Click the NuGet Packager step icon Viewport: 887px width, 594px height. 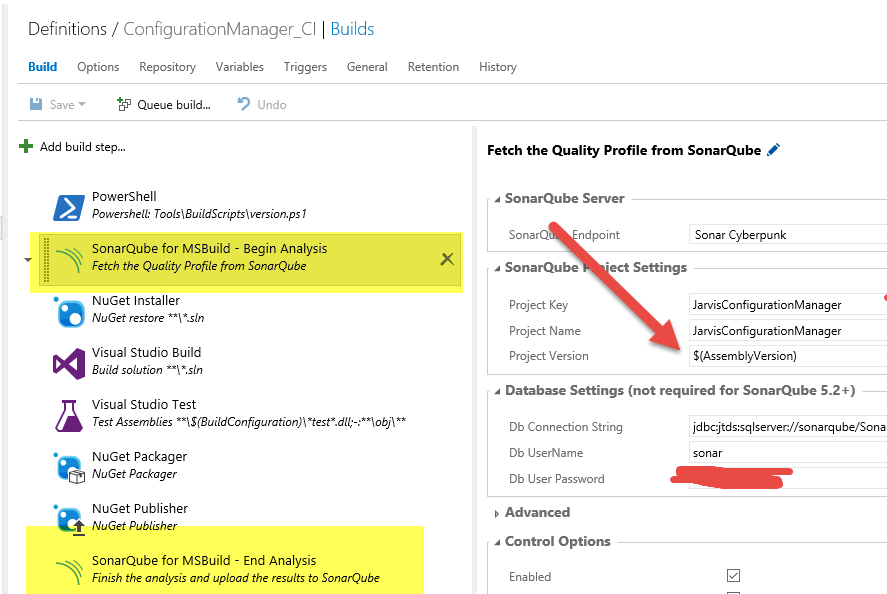click(x=70, y=468)
